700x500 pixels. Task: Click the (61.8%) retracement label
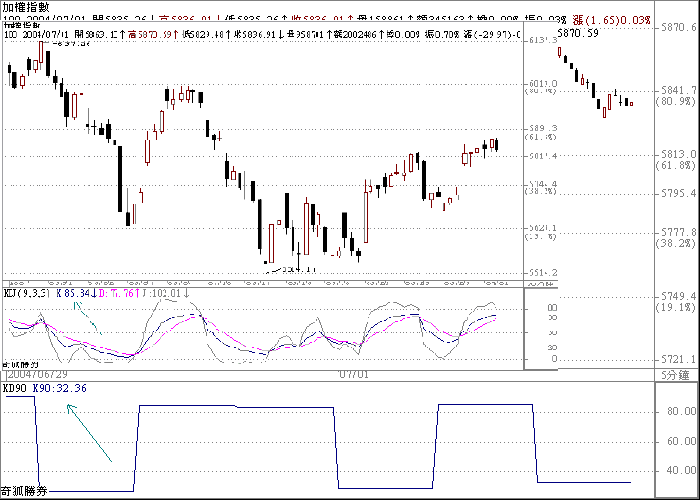tap(675, 165)
